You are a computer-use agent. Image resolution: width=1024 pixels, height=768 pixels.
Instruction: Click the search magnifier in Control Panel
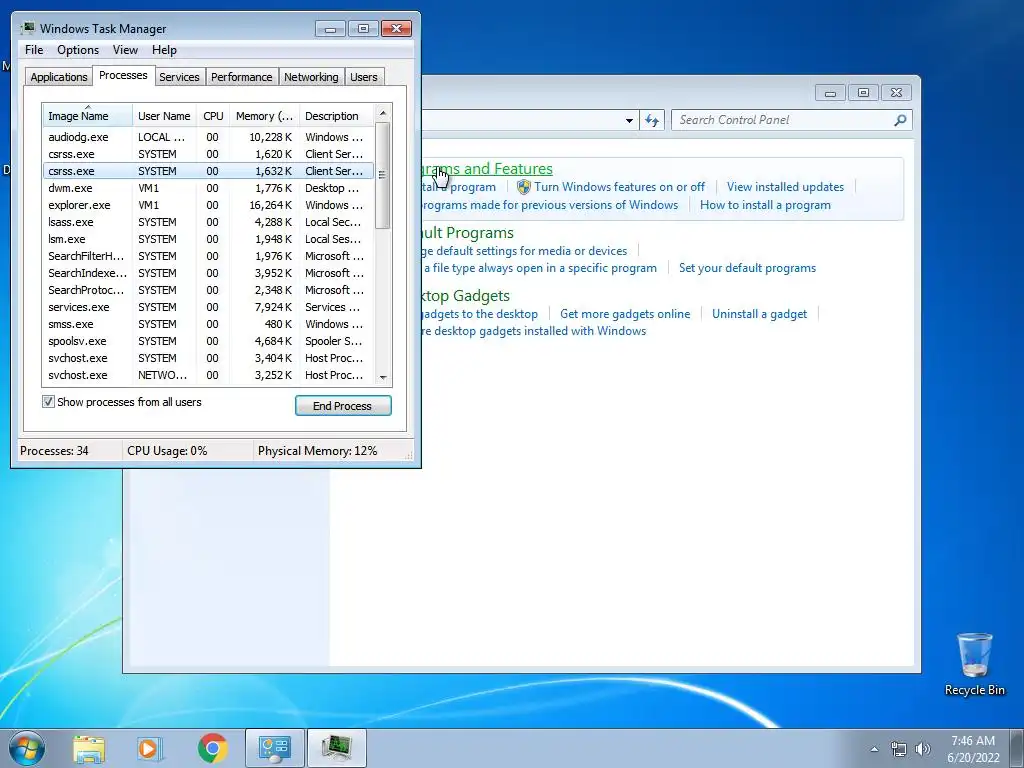pos(900,120)
